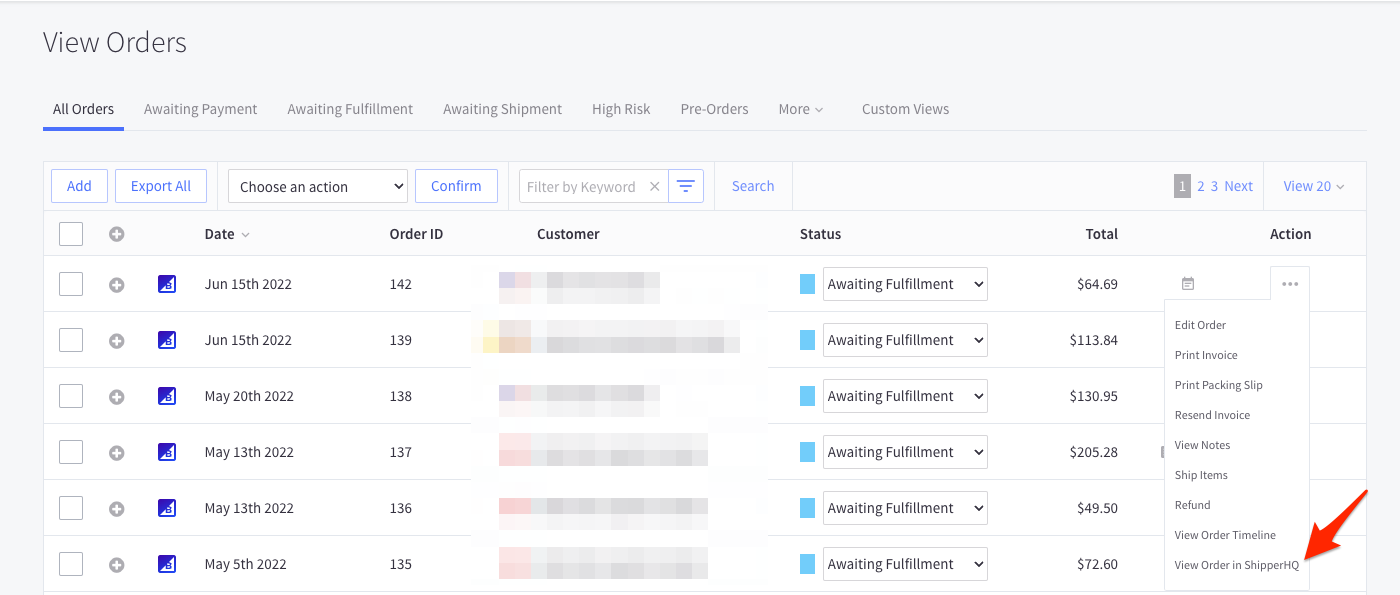Image resolution: width=1400 pixels, height=595 pixels.
Task: Expand all orders using header plus icon
Action: tap(116, 234)
